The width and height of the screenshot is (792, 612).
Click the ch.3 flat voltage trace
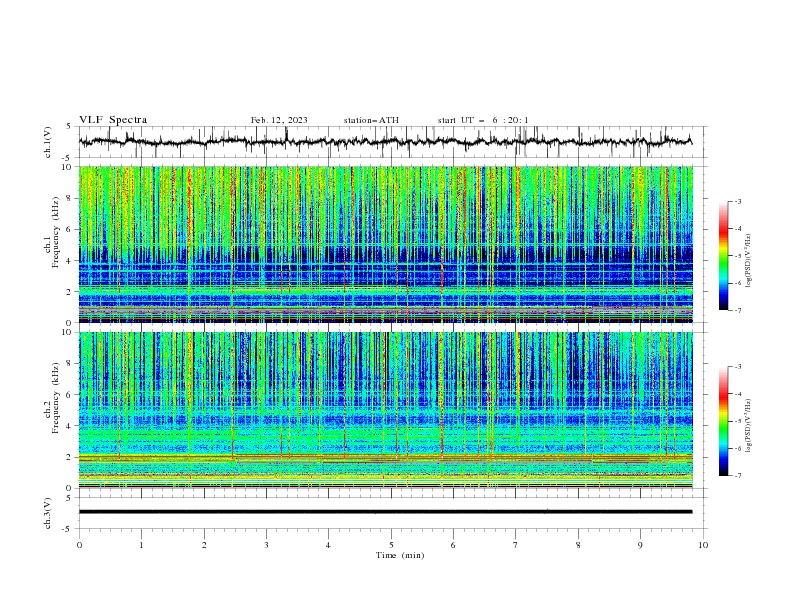click(x=385, y=512)
